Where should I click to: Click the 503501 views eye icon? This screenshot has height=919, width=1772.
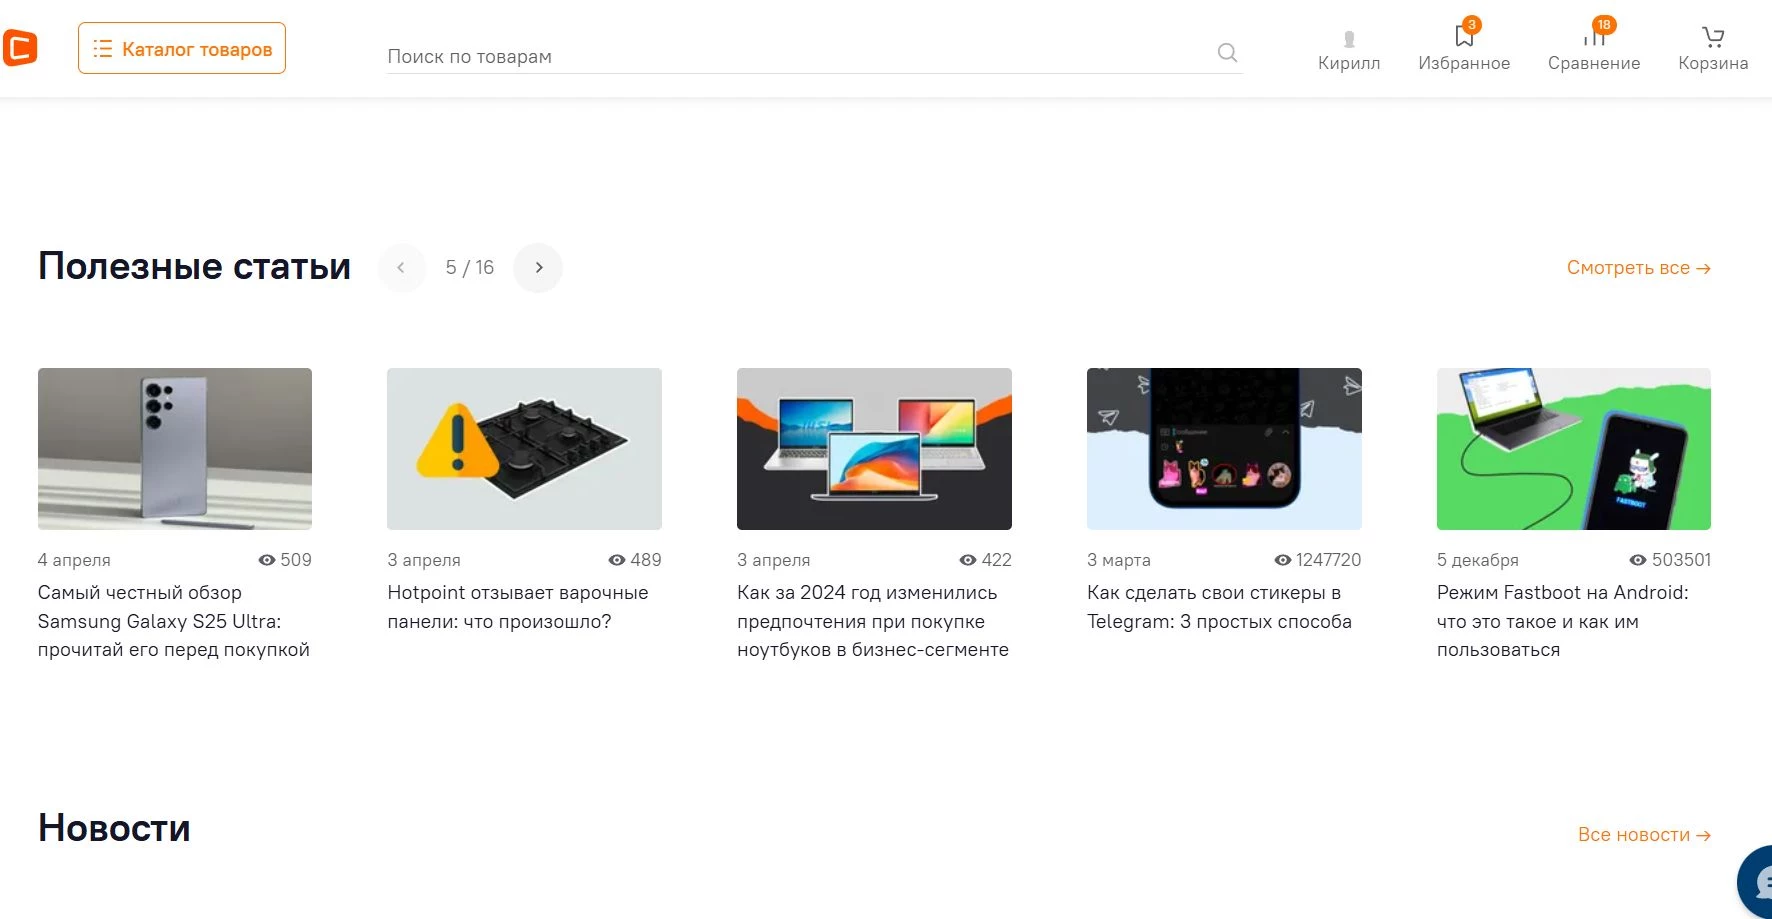[x=1638, y=560]
